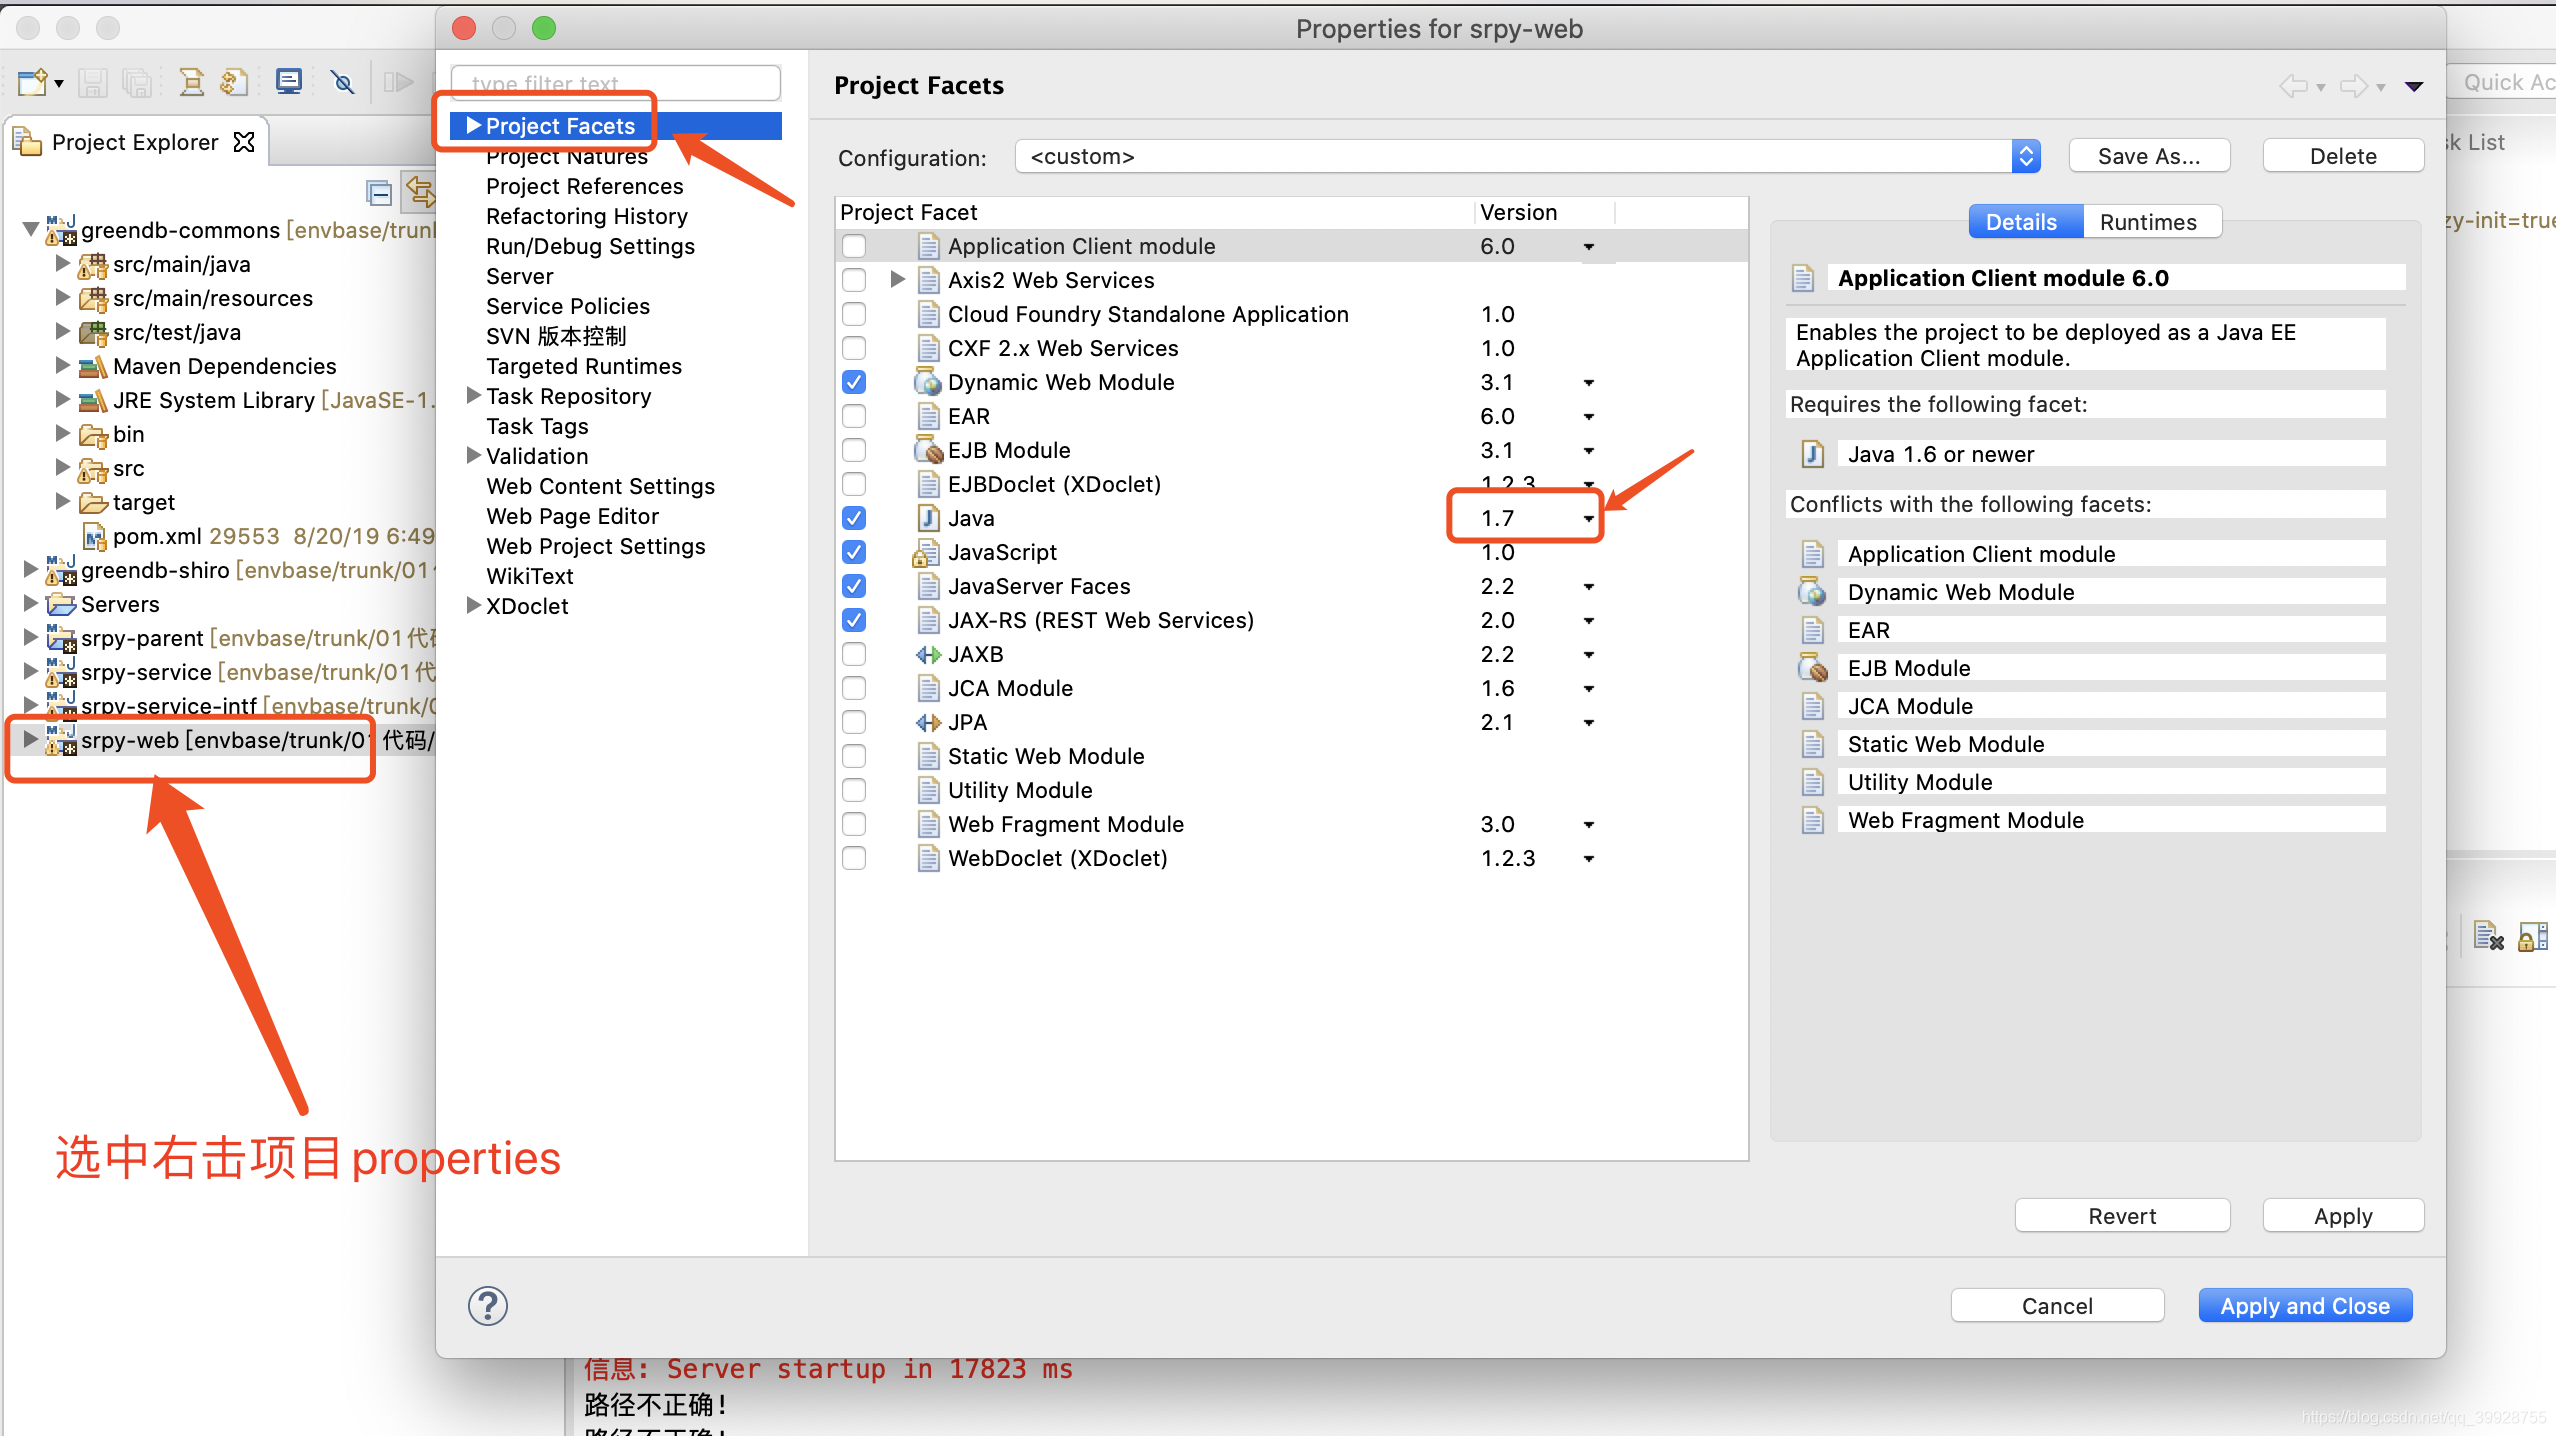Click the help question mark icon
This screenshot has height=1436, width=2556.
488,1305
